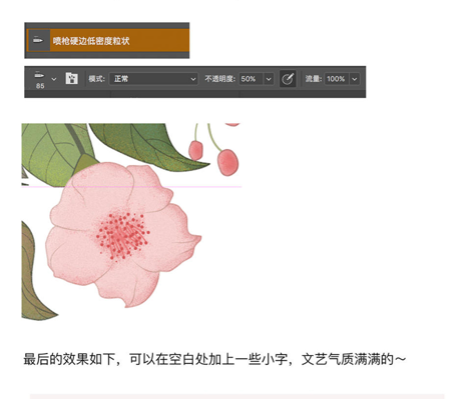
Task: Expand the brush preset picker arrow
Action: 54,79
